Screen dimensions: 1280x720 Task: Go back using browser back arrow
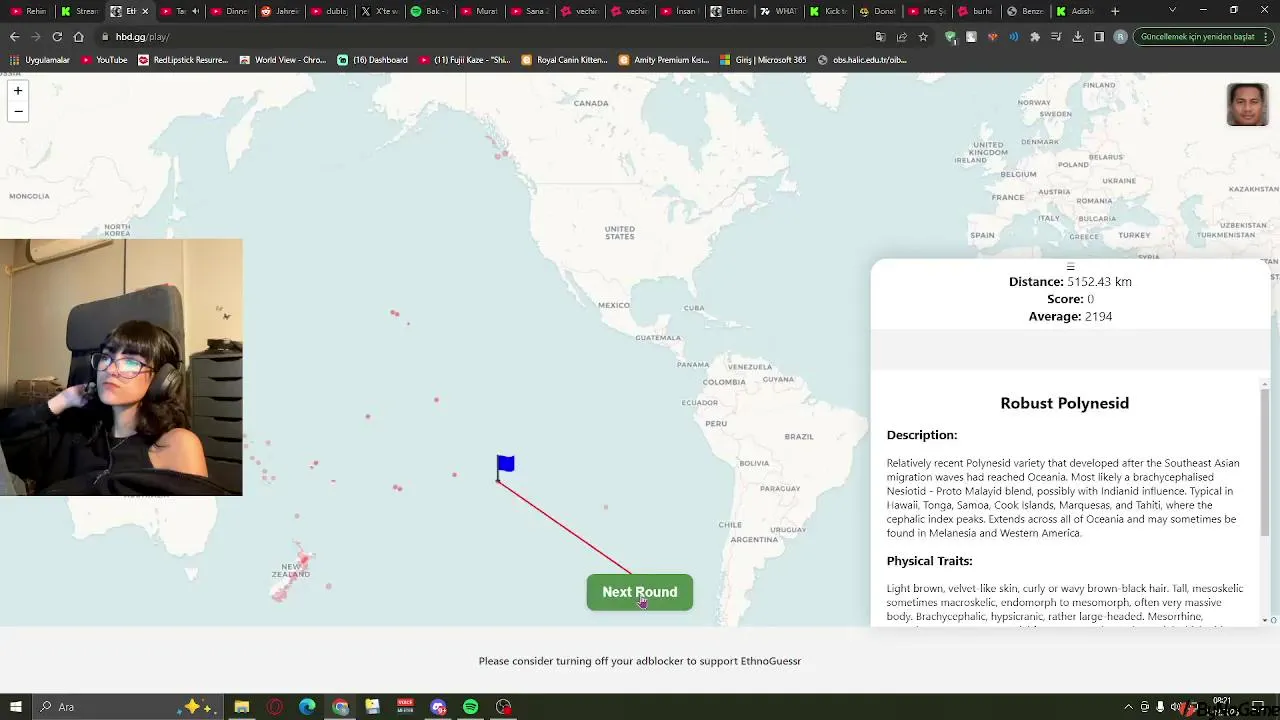(14, 37)
